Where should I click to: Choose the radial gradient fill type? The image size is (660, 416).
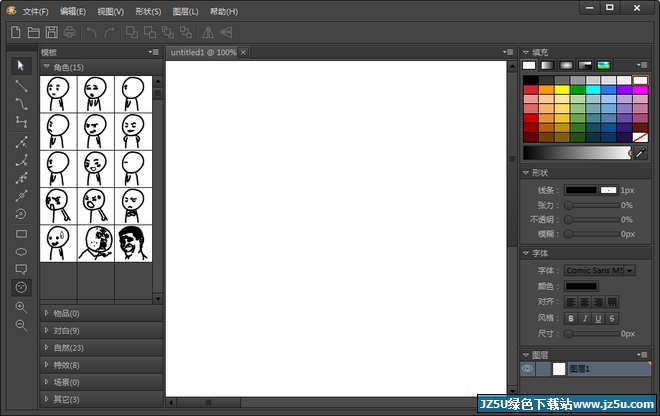tap(566, 65)
